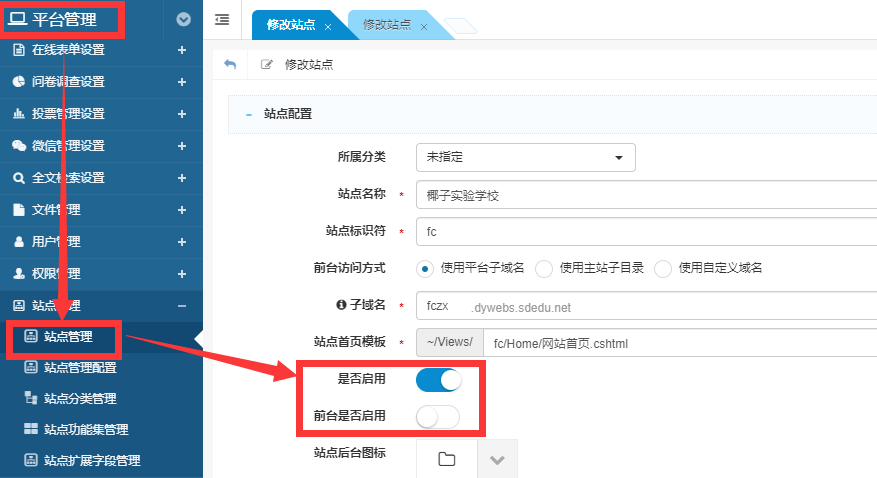The image size is (877, 478).
Task: Expand the 用户管理 menu section
Action: (x=181, y=242)
